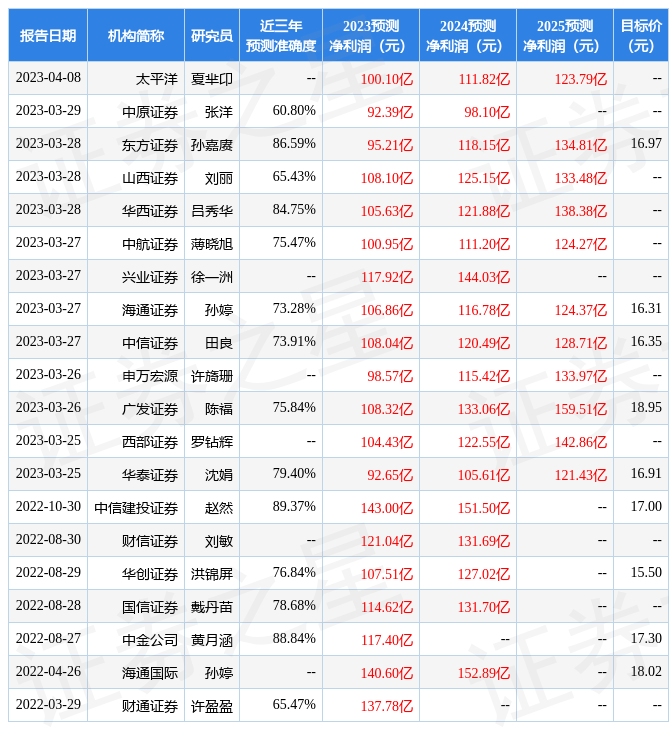
Task: Click the 2023预测净利润 column header
Action: [371, 35]
